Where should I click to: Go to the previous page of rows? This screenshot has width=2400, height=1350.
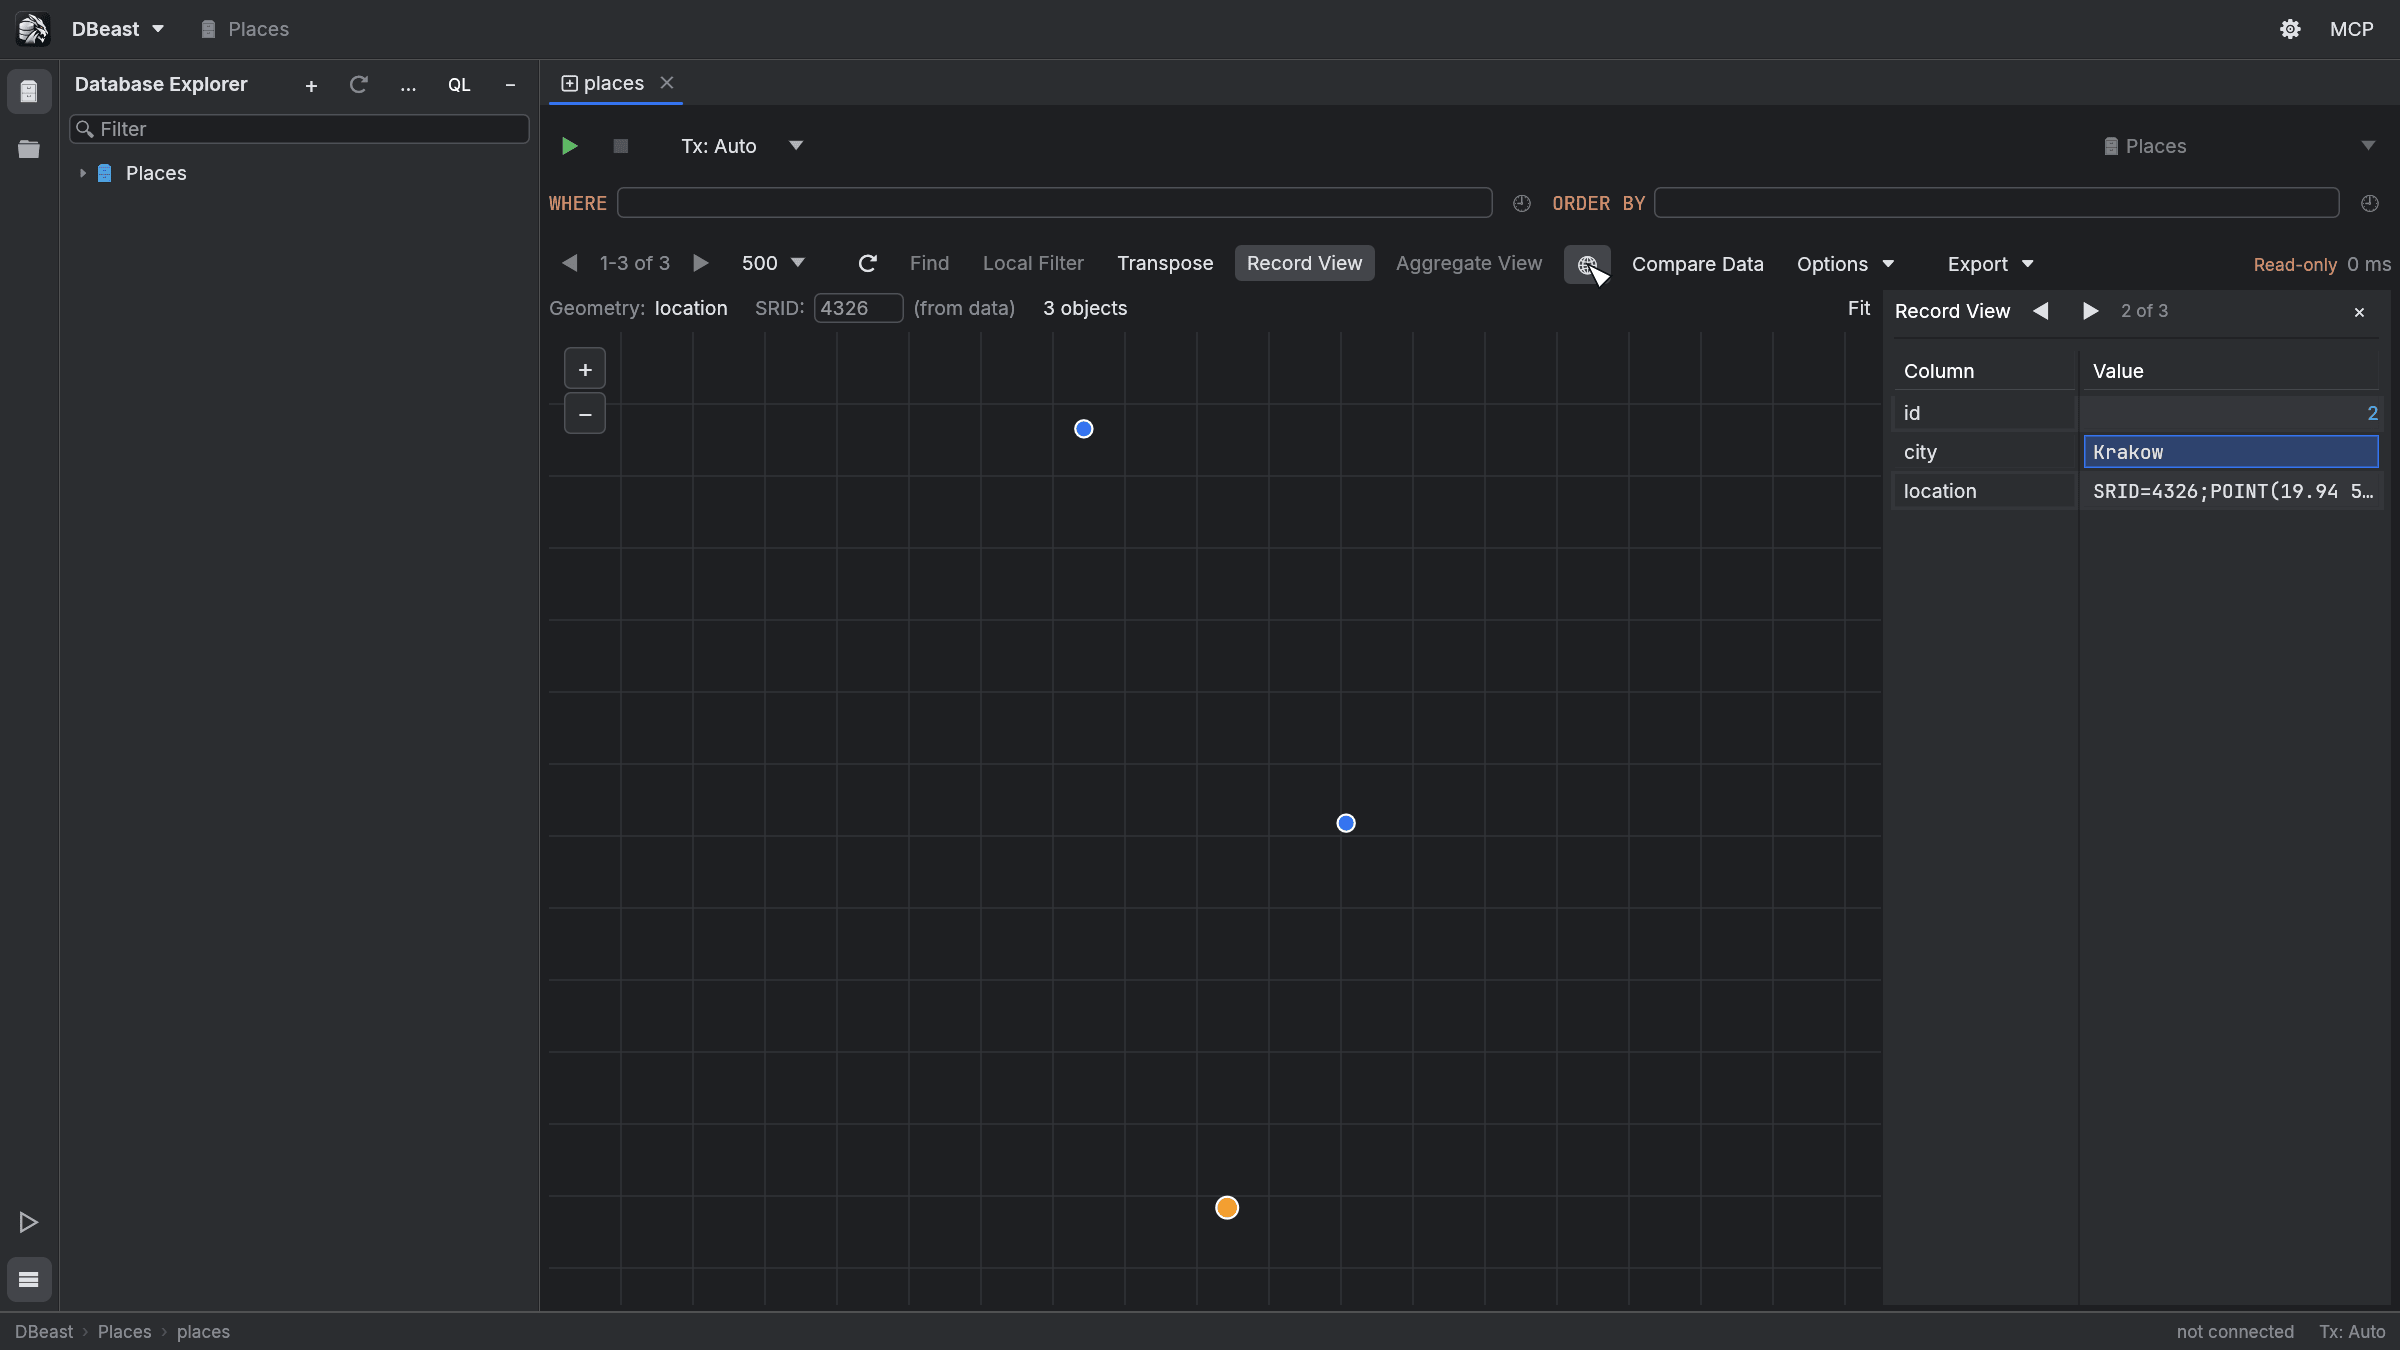[x=570, y=263]
